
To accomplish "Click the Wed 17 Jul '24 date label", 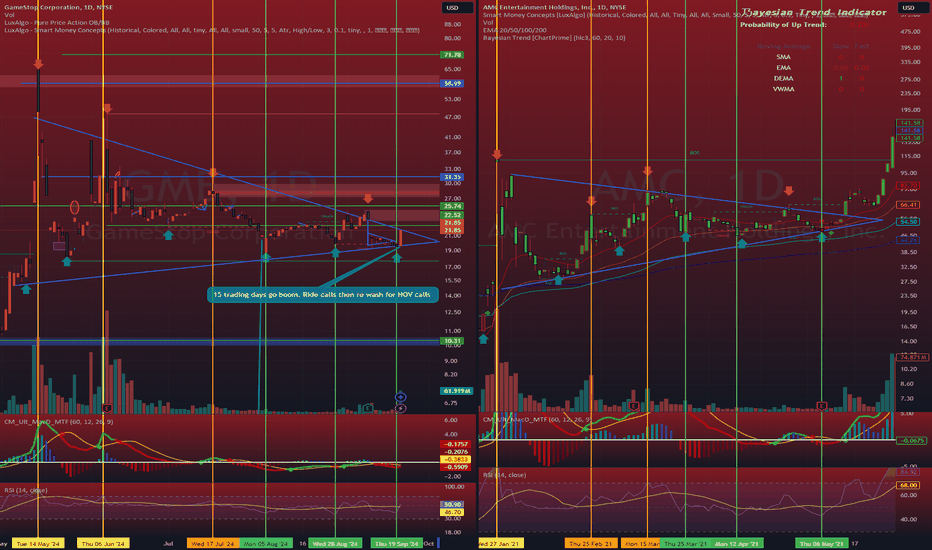I will (213, 543).
